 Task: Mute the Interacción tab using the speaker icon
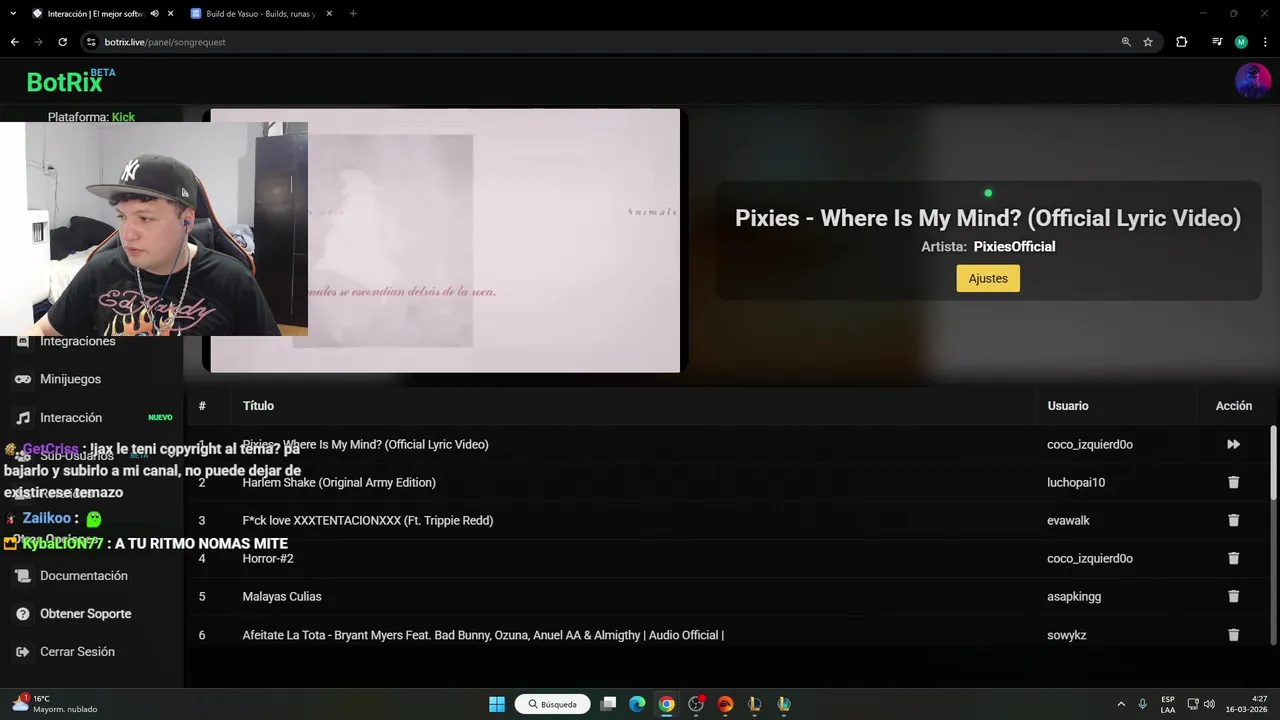coord(154,14)
